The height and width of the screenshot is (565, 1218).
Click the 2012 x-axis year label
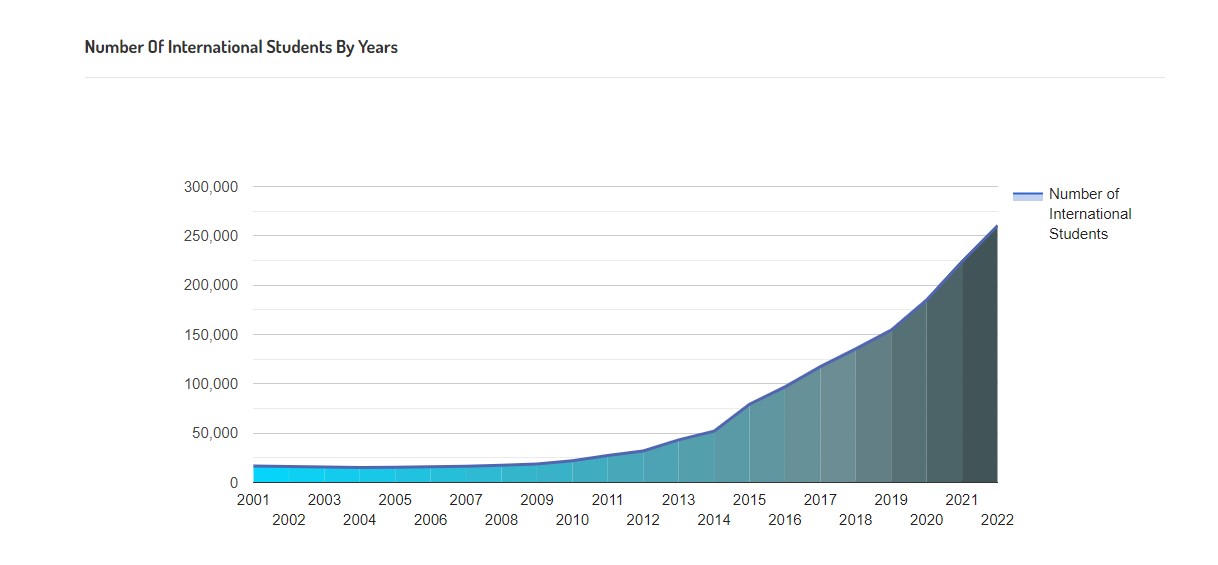point(643,520)
